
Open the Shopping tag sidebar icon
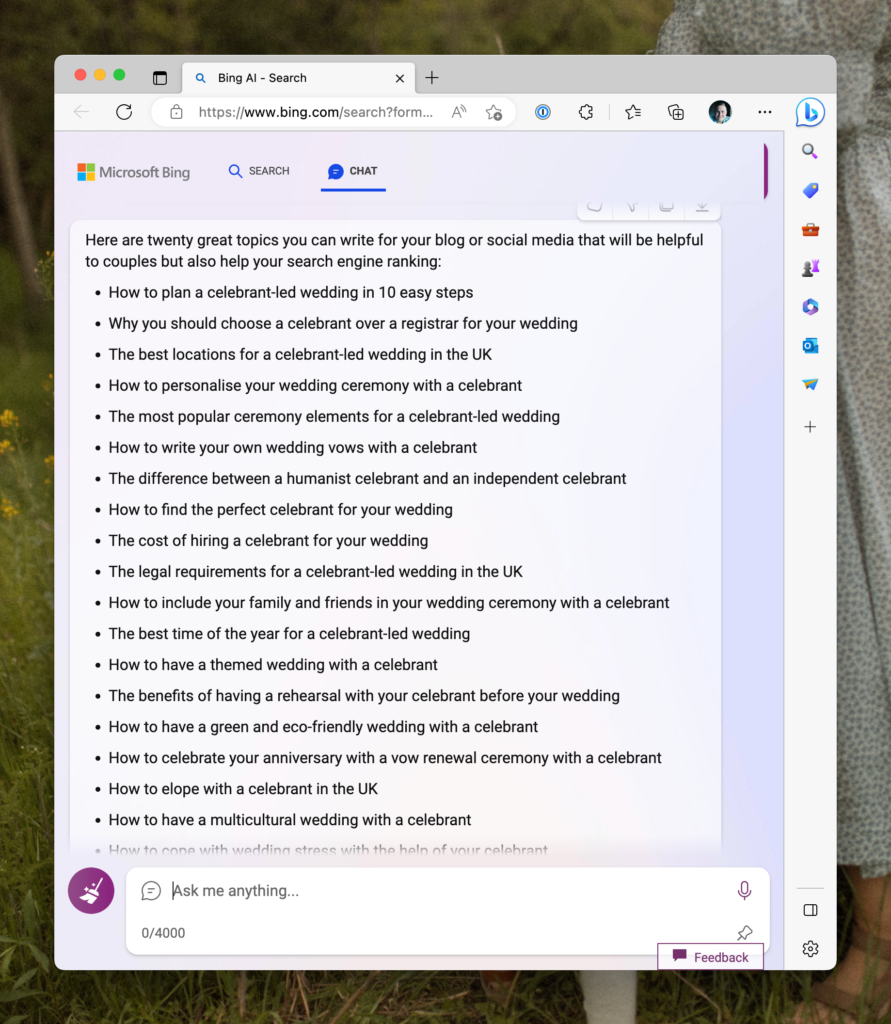click(810, 191)
